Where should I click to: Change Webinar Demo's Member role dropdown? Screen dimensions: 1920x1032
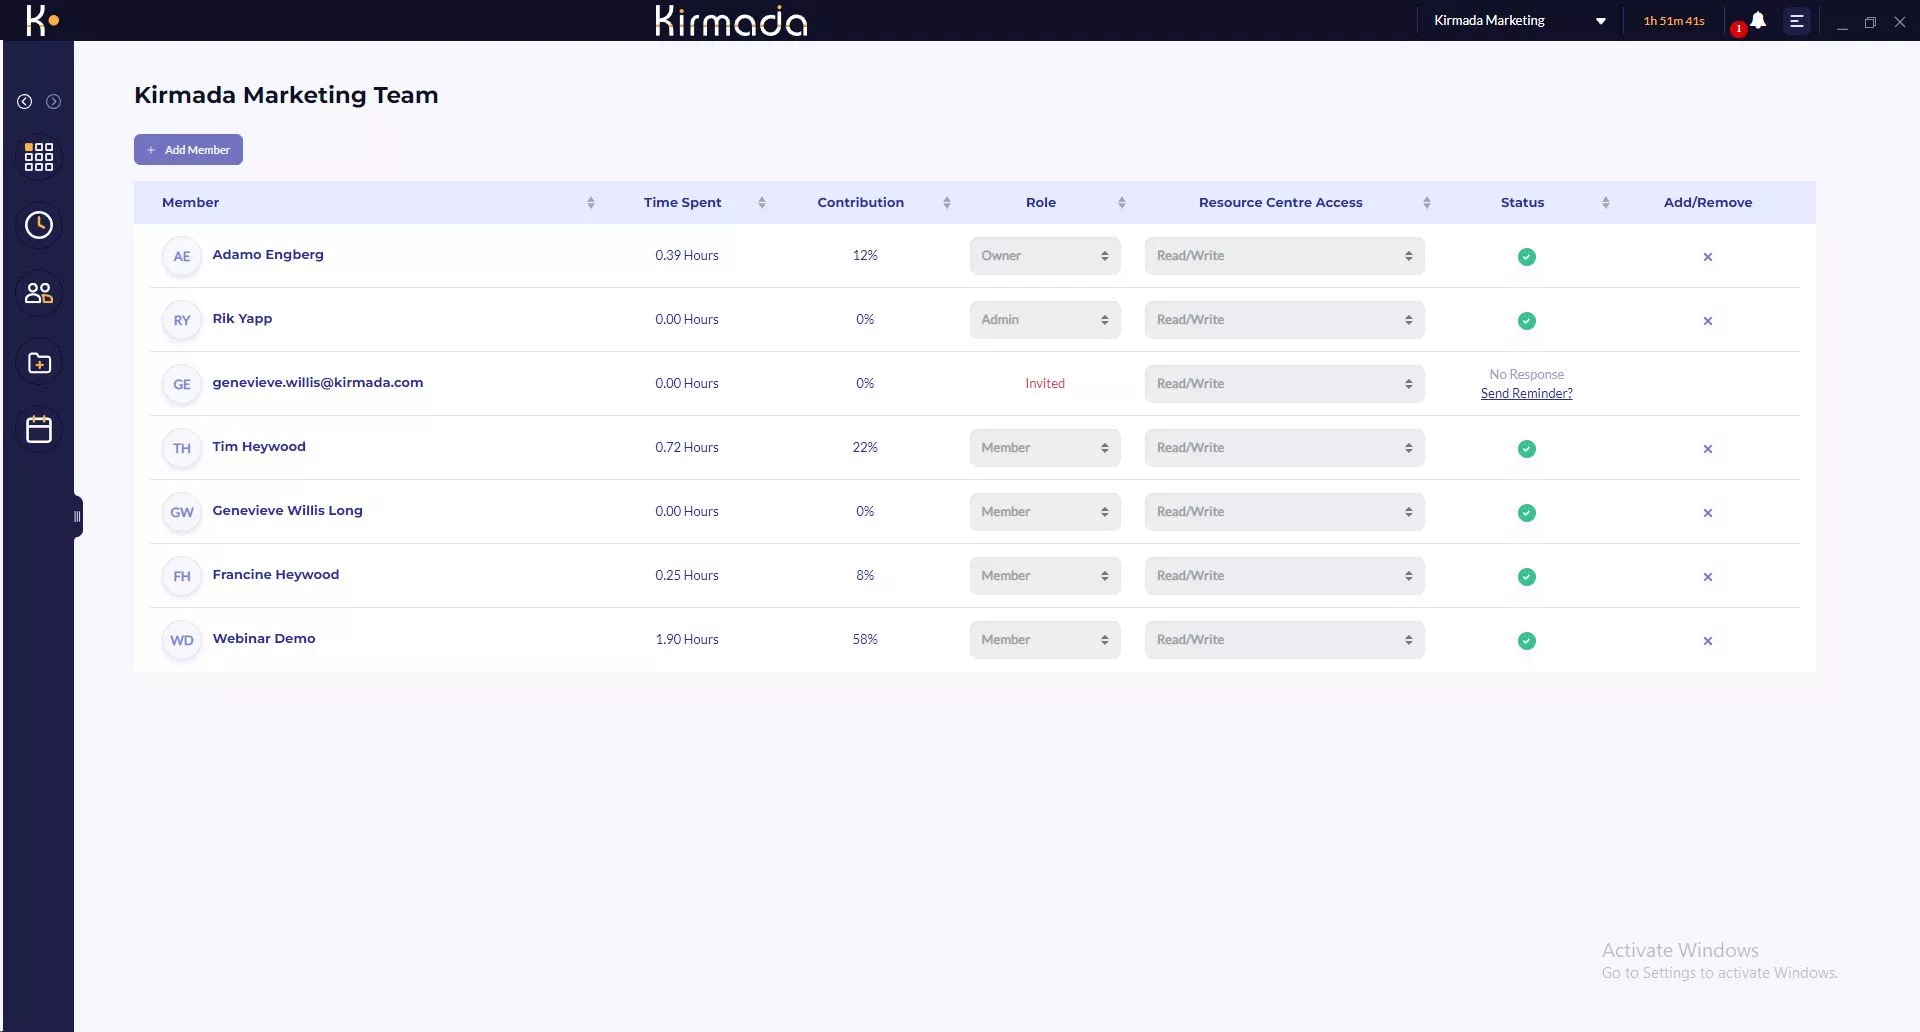click(x=1044, y=640)
